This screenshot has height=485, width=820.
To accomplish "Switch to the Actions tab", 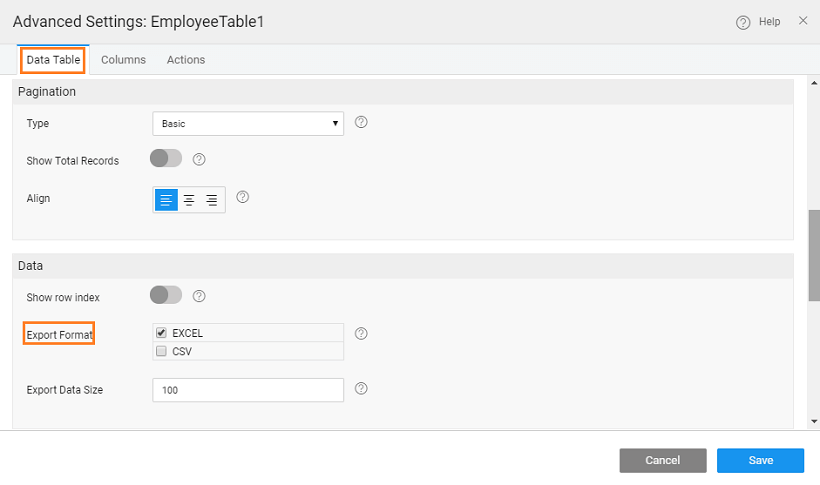I will pos(186,60).
